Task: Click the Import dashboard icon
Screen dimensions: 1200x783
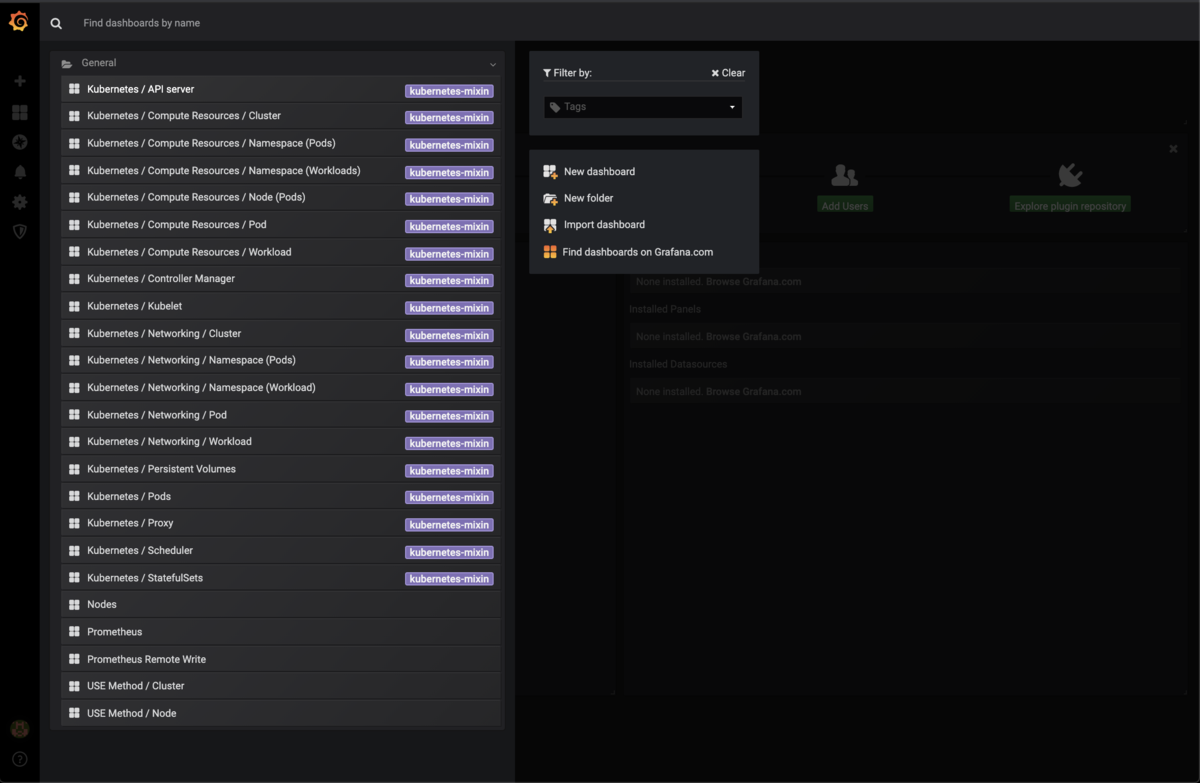Action: coord(550,225)
